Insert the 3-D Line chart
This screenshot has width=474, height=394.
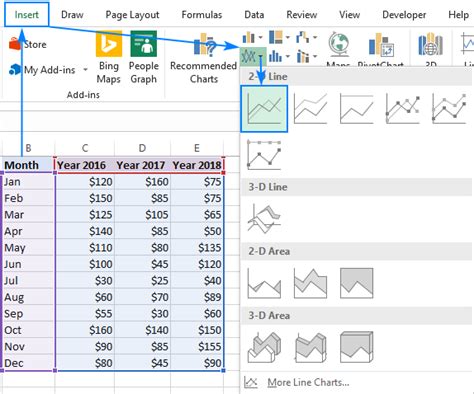click(264, 219)
